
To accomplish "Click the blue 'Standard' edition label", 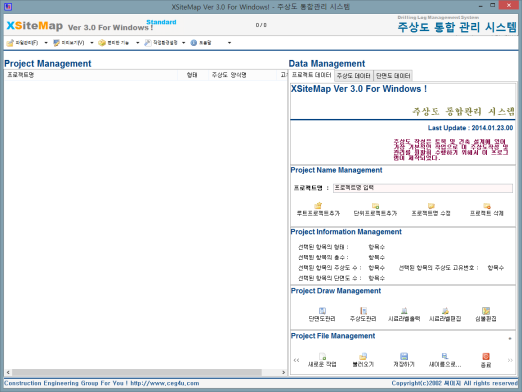I will coord(161,22).
